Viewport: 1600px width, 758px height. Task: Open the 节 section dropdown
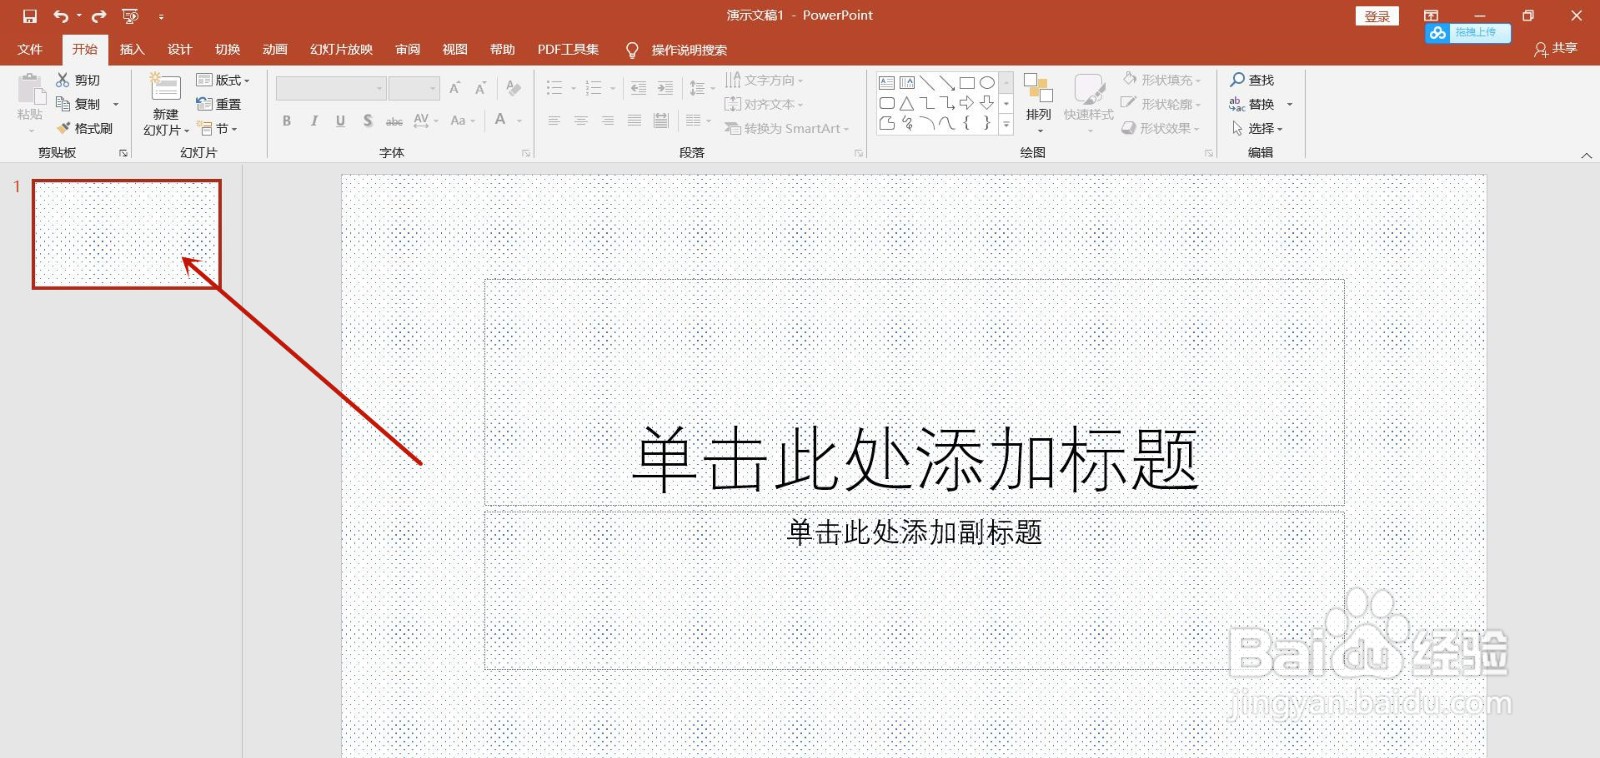point(217,129)
